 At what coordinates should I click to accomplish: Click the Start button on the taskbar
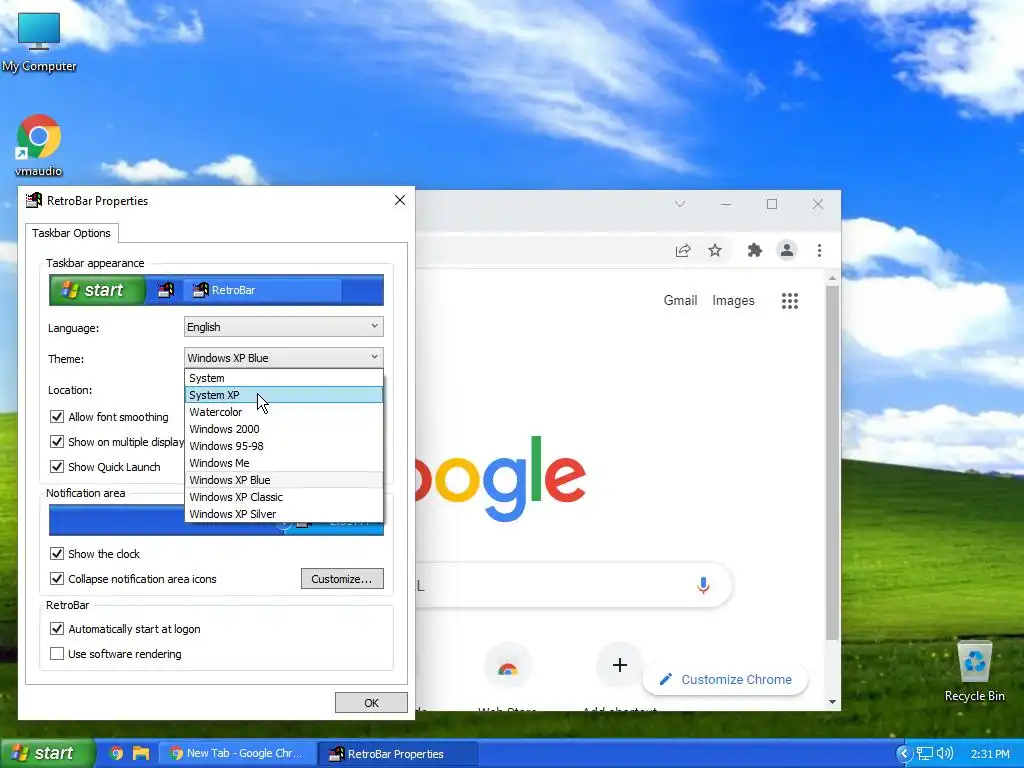coord(47,753)
